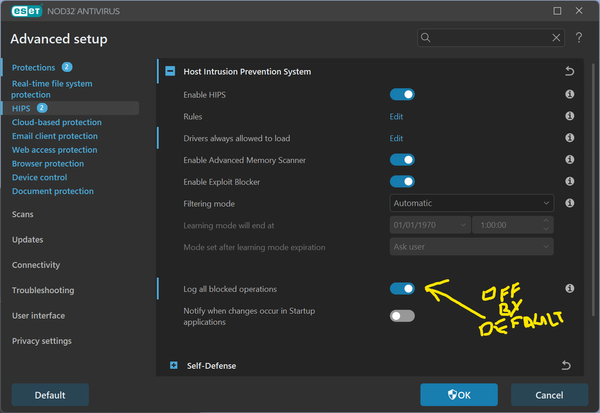Click the info icon for Enable Exploit Blocker
600x413 pixels.
[x=569, y=182]
